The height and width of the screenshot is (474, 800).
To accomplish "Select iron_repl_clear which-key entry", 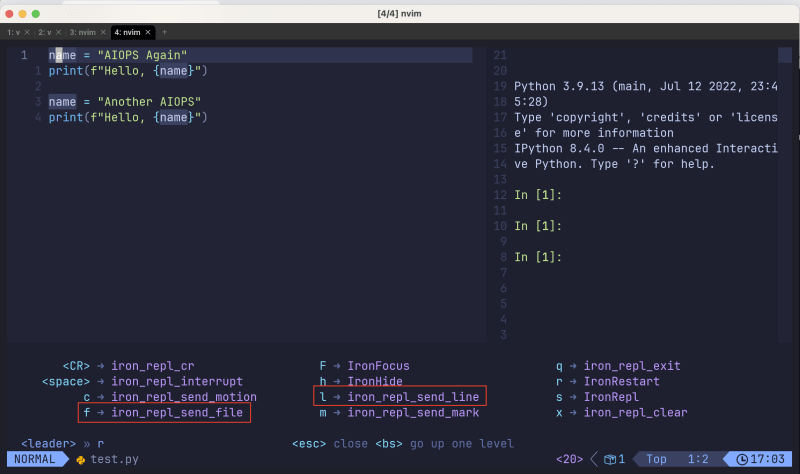I will [621, 412].
